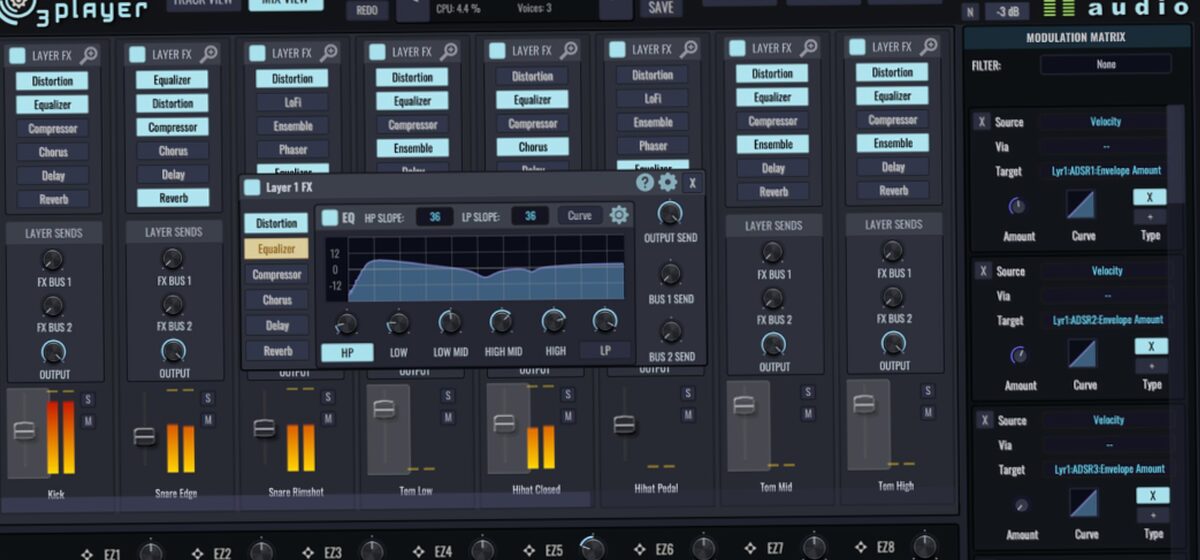Viewport: 1200px width, 560px height.
Task: Open the Tom High layer FX magnifier
Action: (x=930, y=46)
